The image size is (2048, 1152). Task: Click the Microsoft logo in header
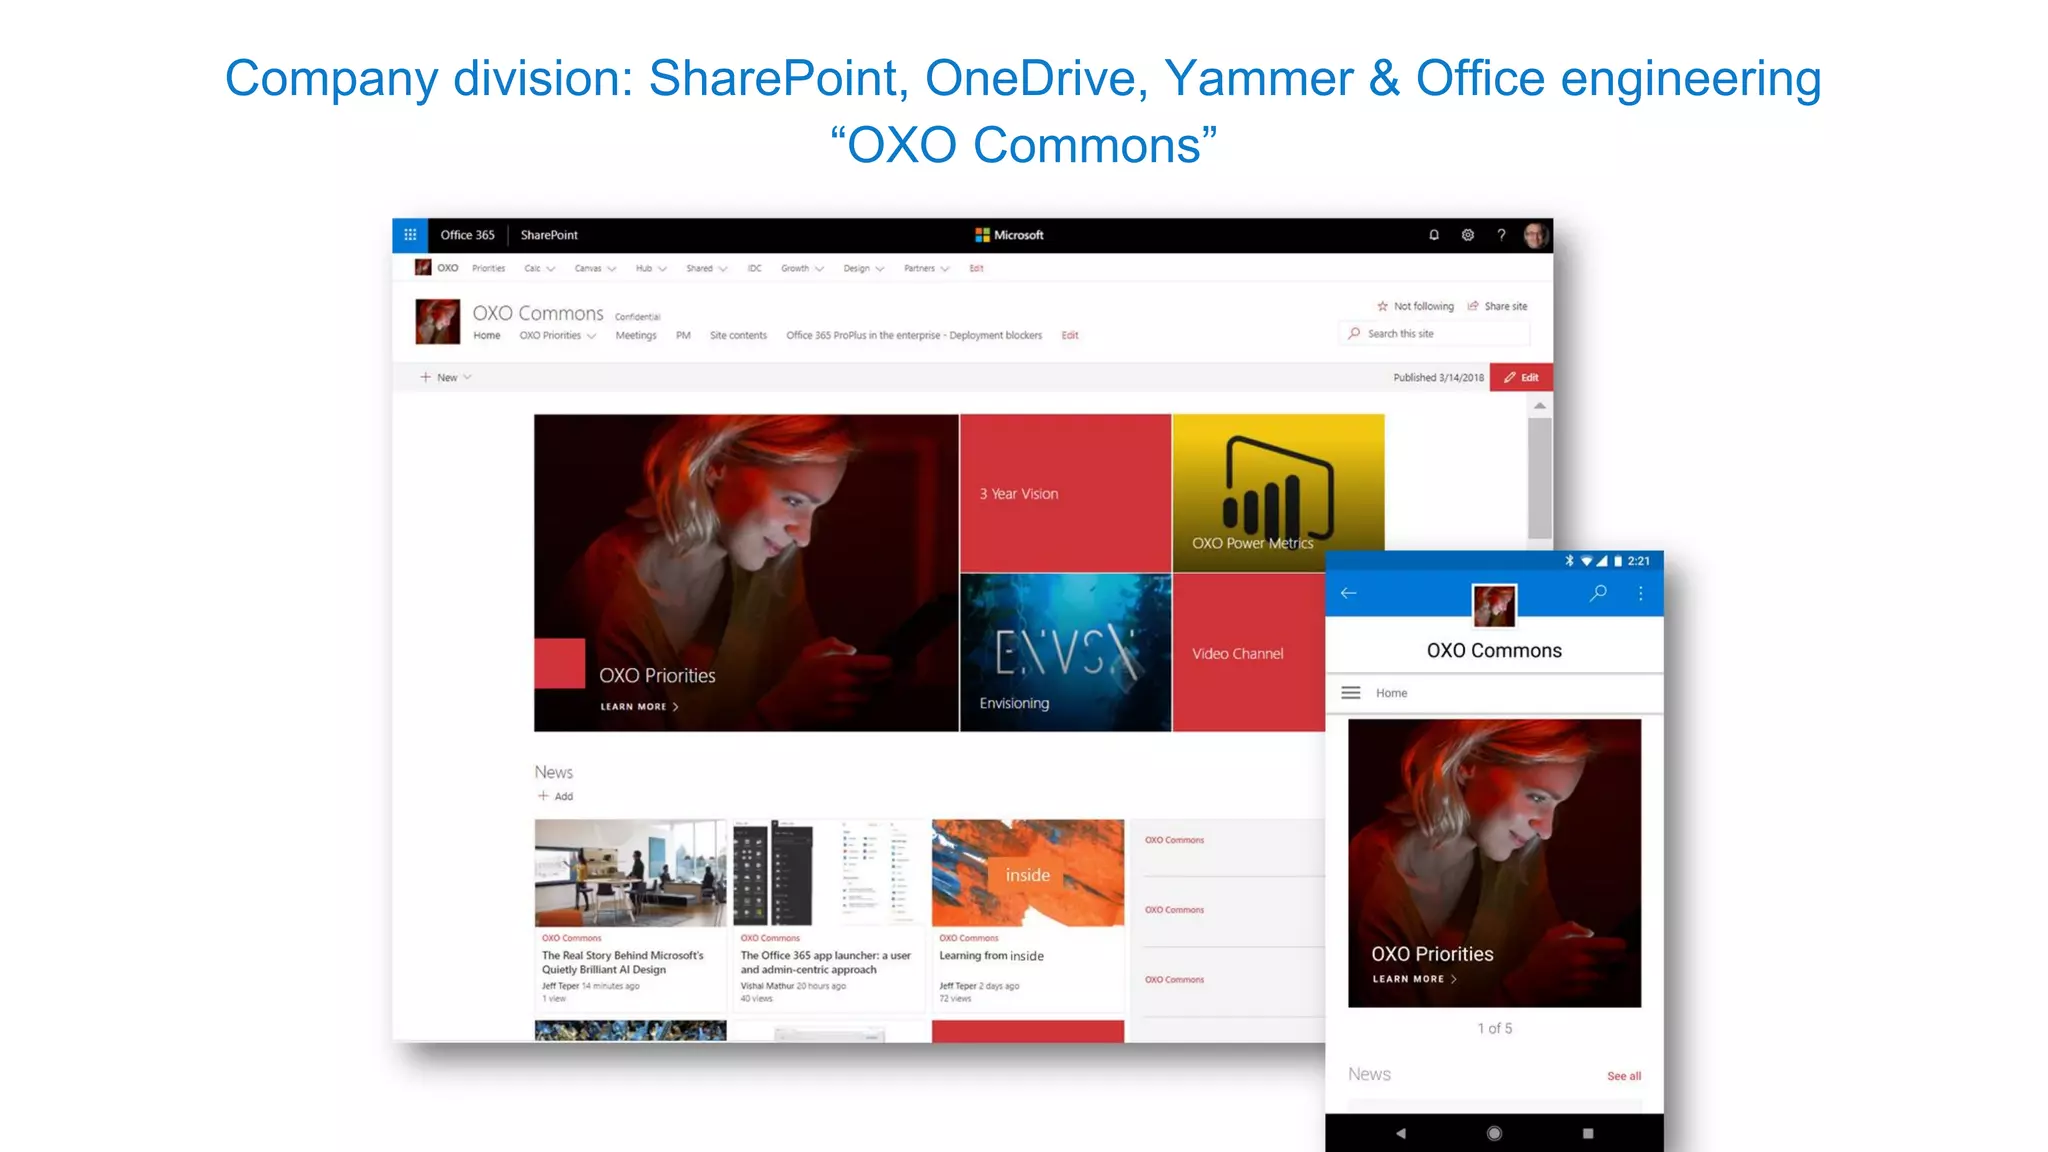click(x=1010, y=235)
